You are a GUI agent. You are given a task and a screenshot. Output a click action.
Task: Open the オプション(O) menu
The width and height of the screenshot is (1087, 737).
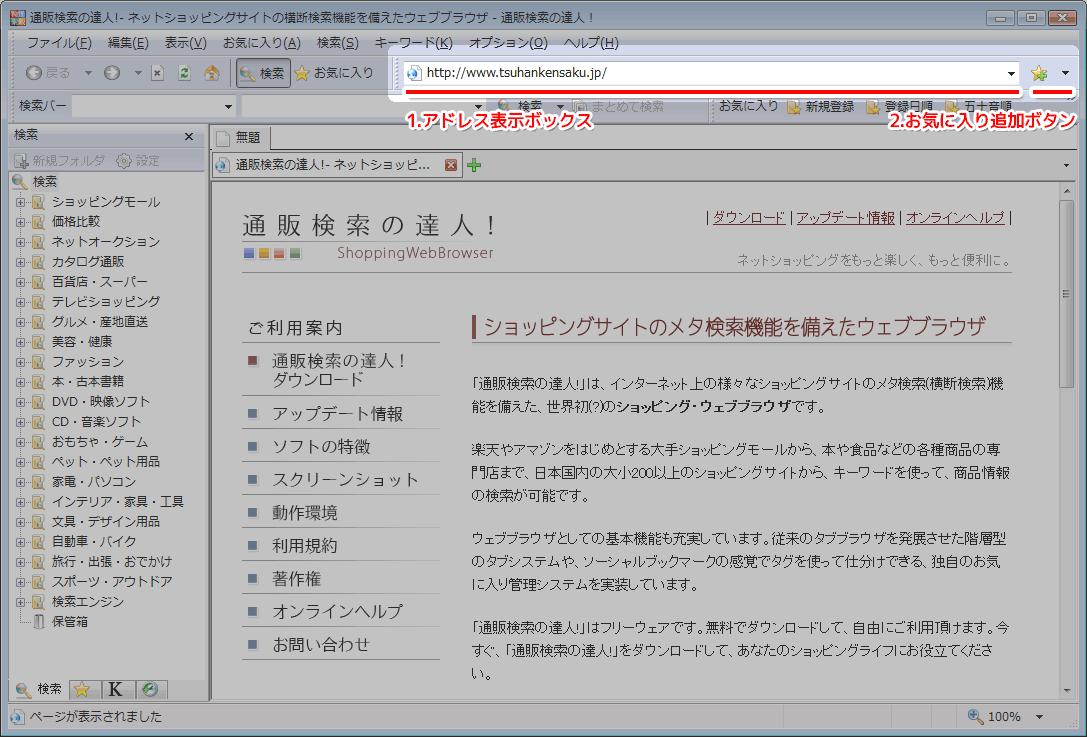point(508,43)
